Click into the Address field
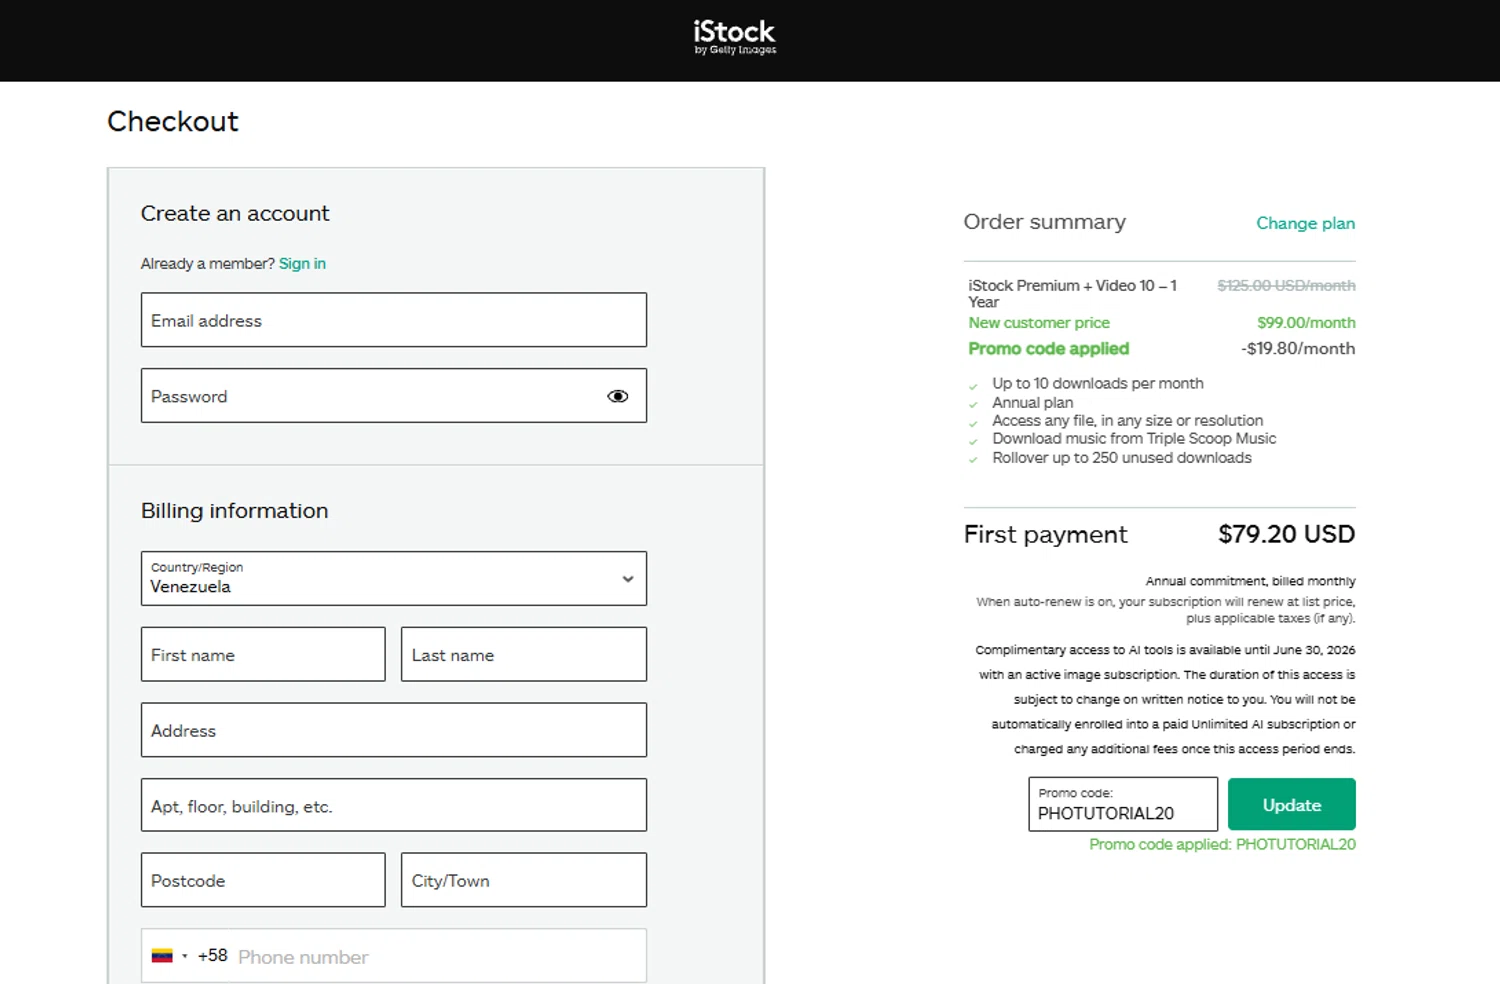The image size is (1500, 984). click(394, 730)
